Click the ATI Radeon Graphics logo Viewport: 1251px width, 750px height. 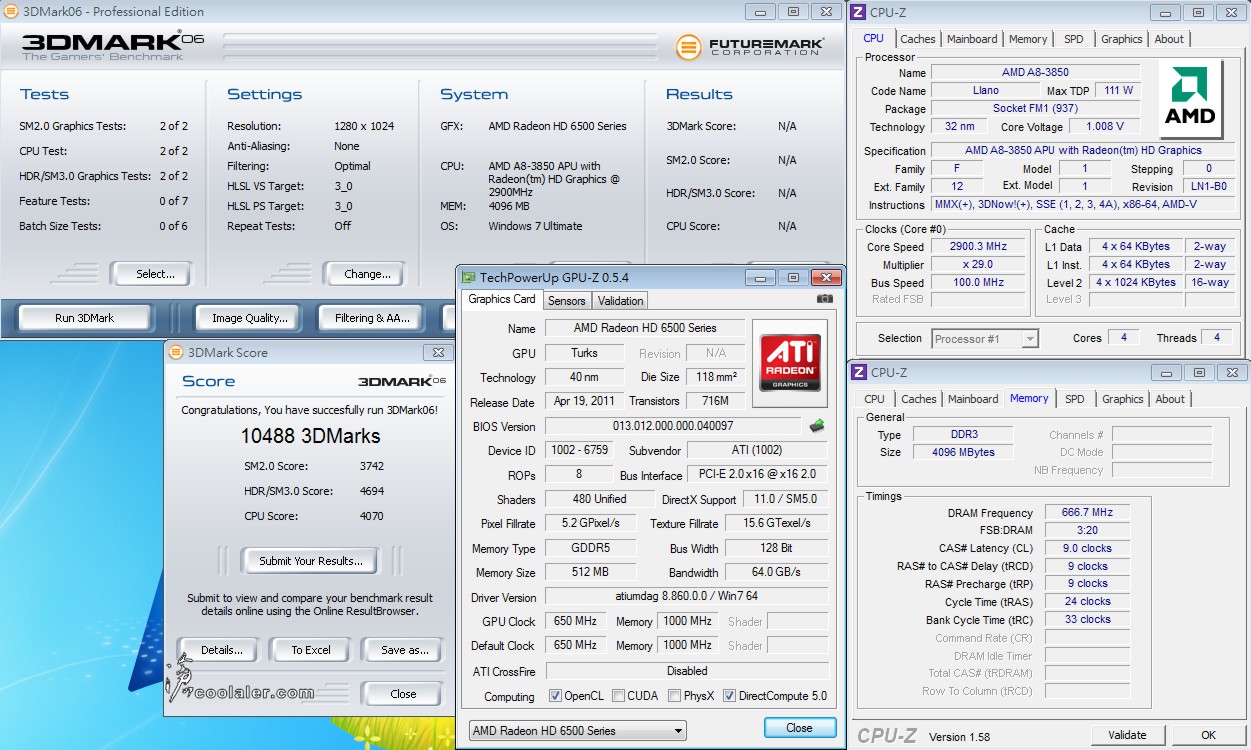[790, 363]
